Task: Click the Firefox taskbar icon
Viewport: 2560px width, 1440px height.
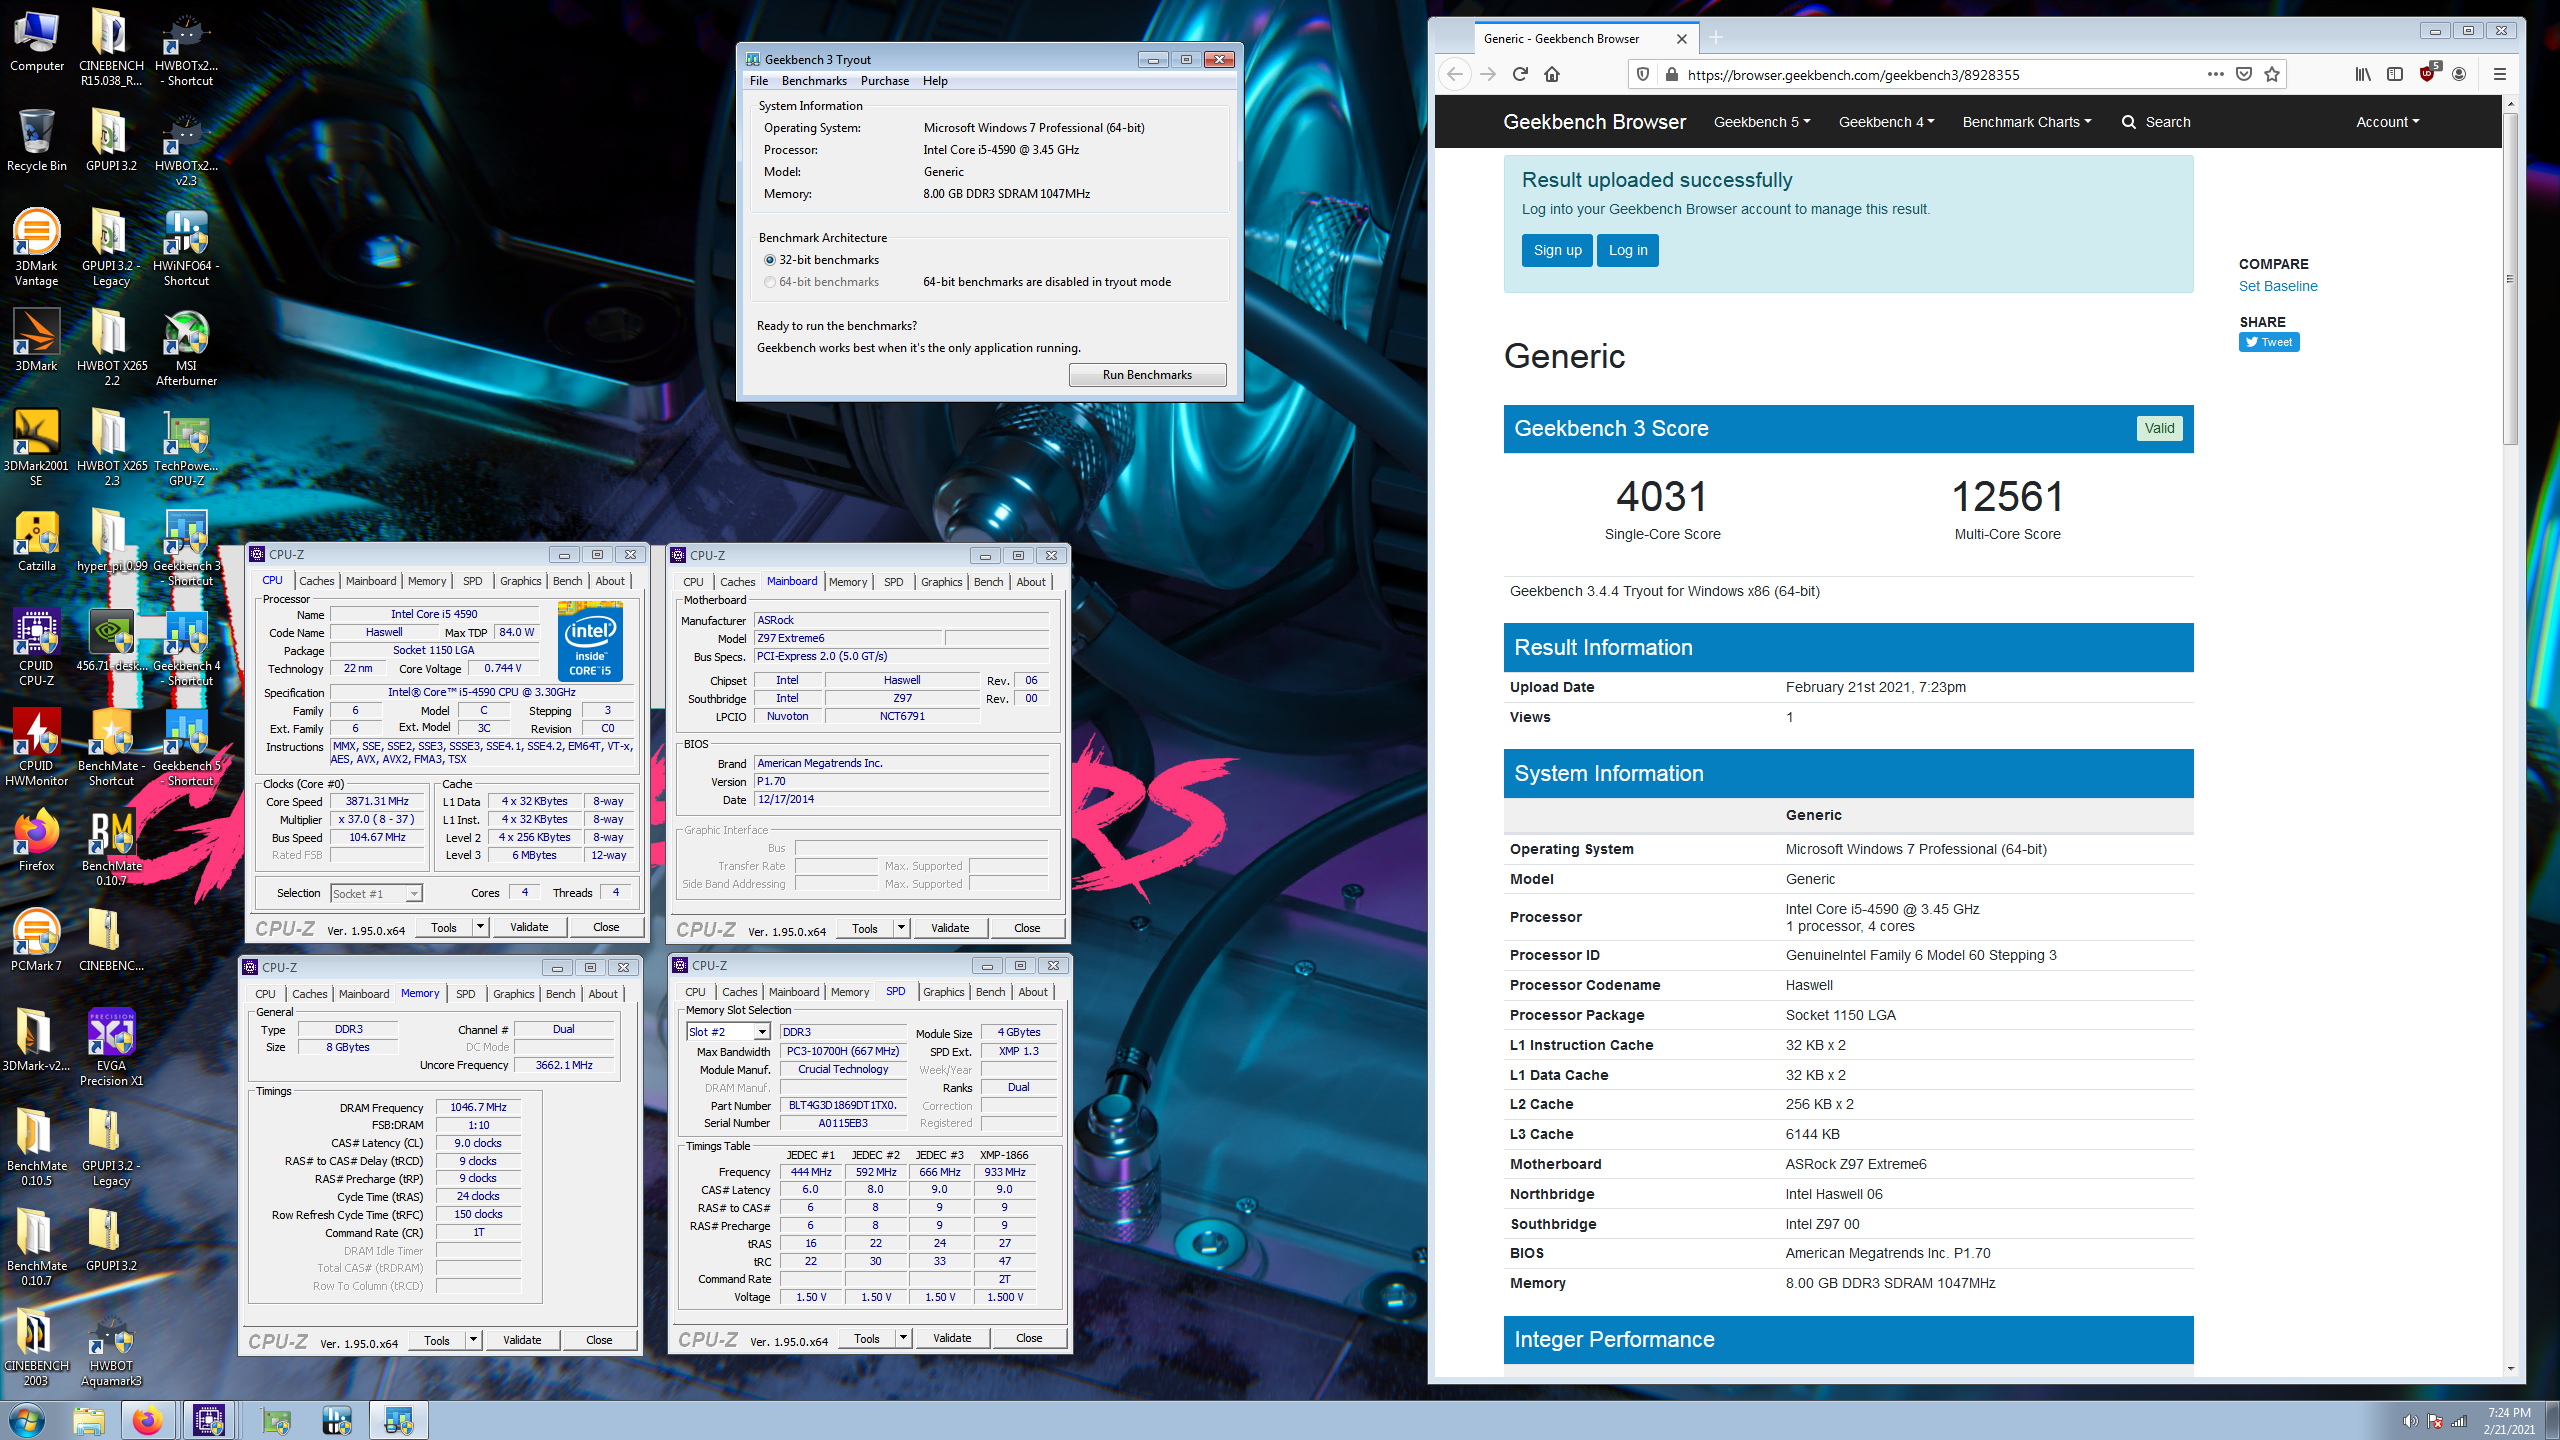Action: pos(148,1420)
